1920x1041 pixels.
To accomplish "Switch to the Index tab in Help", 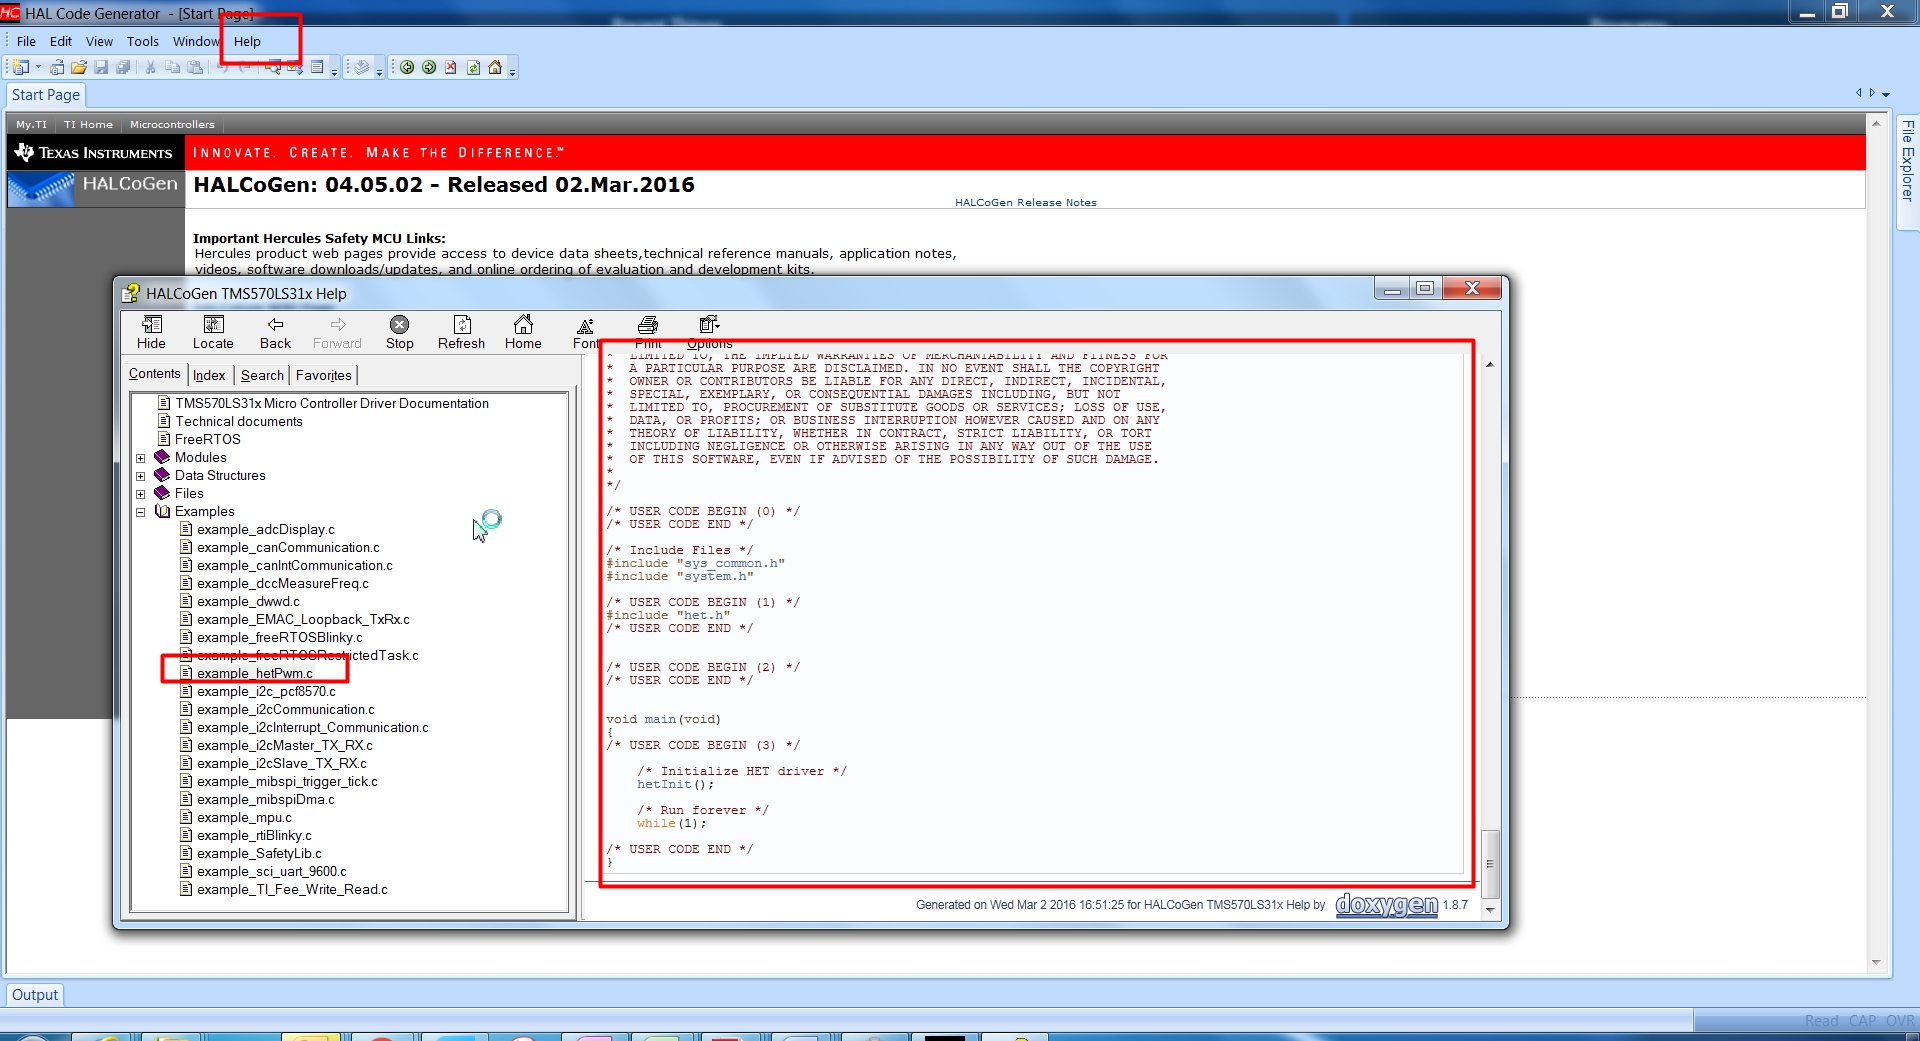I will click(x=209, y=375).
